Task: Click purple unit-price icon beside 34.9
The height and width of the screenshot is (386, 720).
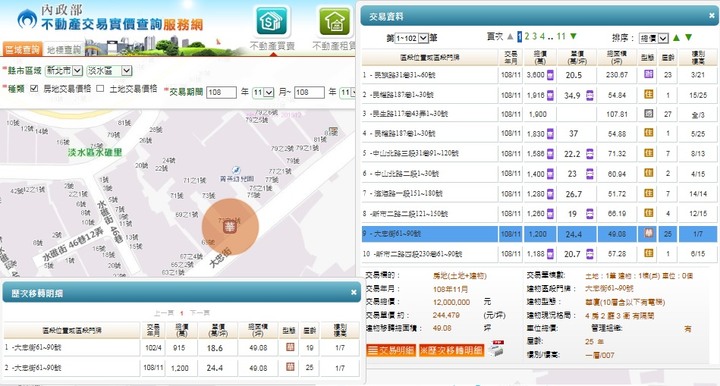Action: click(590, 95)
